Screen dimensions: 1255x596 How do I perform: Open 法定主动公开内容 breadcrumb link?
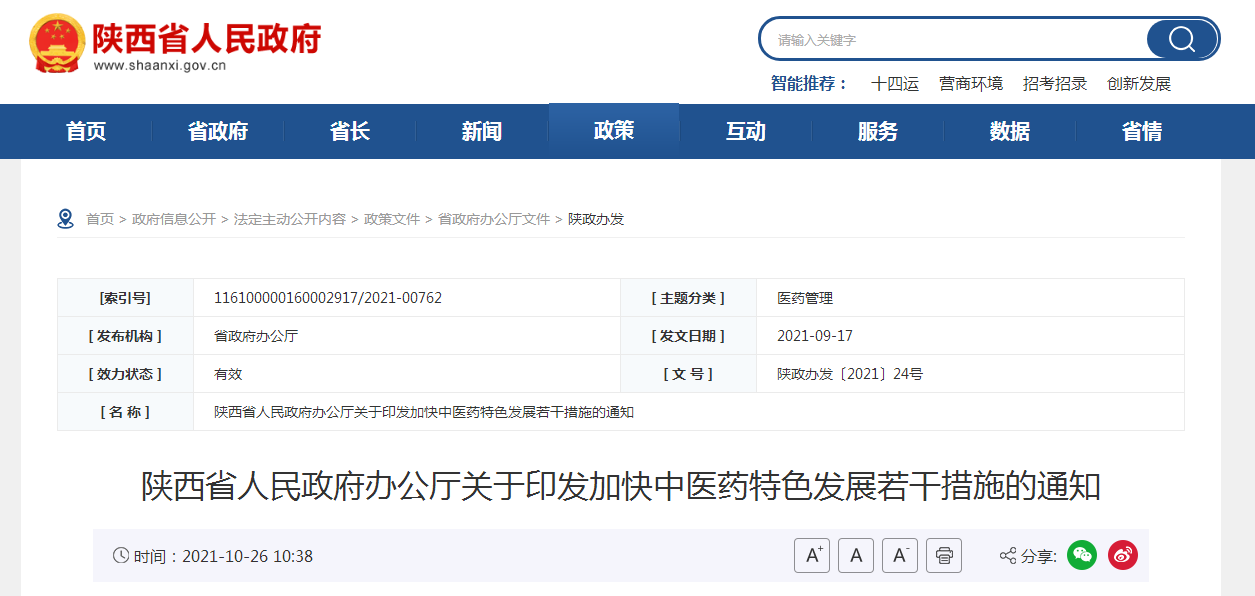click(290, 219)
